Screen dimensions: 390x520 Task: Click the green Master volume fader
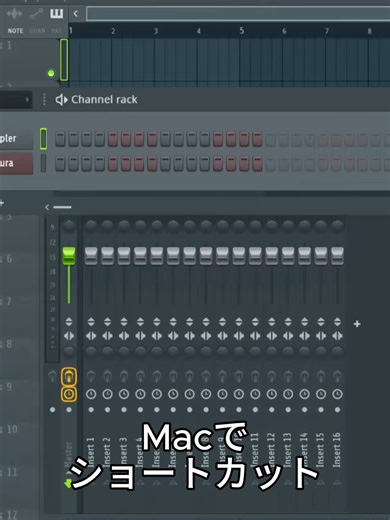(x=69, y=256)
